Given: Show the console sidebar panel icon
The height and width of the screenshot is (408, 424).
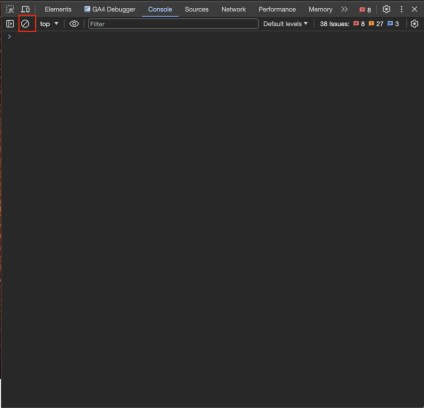Looking at the screenshot, I should [10, 24].
